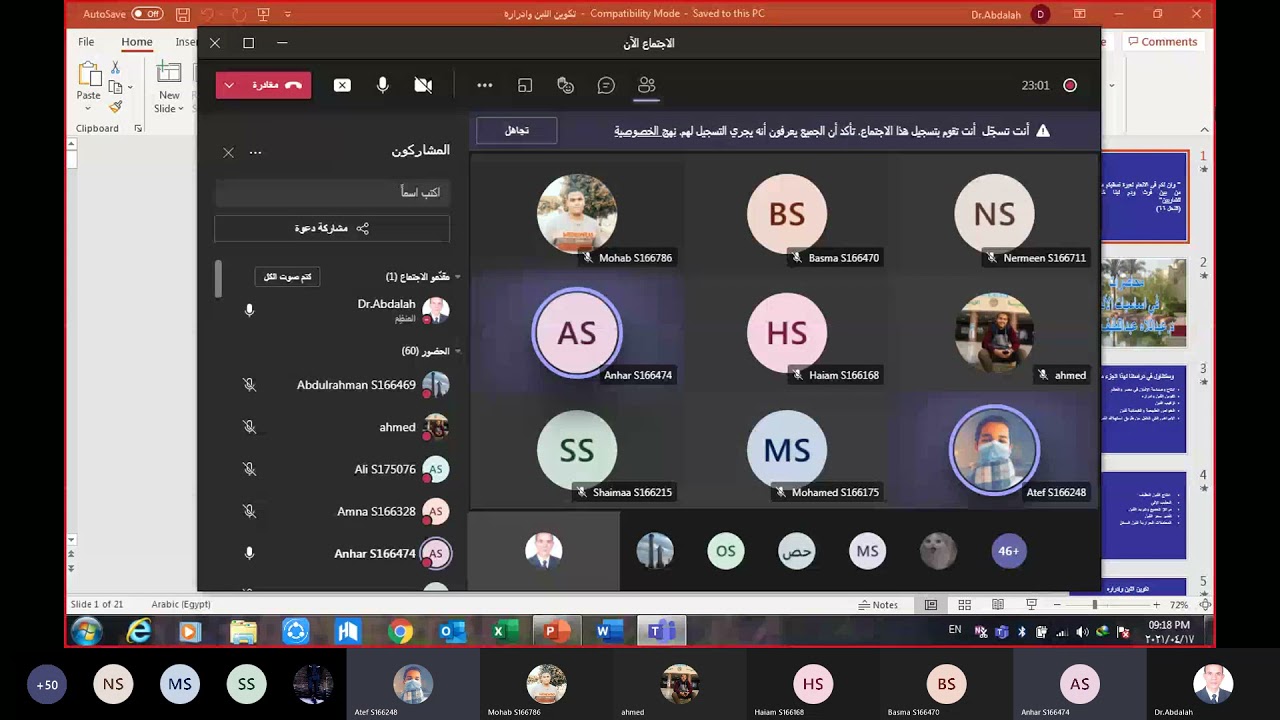The height and width of the screenshot is (720, 1280).
Task: Click Haiam S166168 HS avatar tile
Action: tap(787, 332)
